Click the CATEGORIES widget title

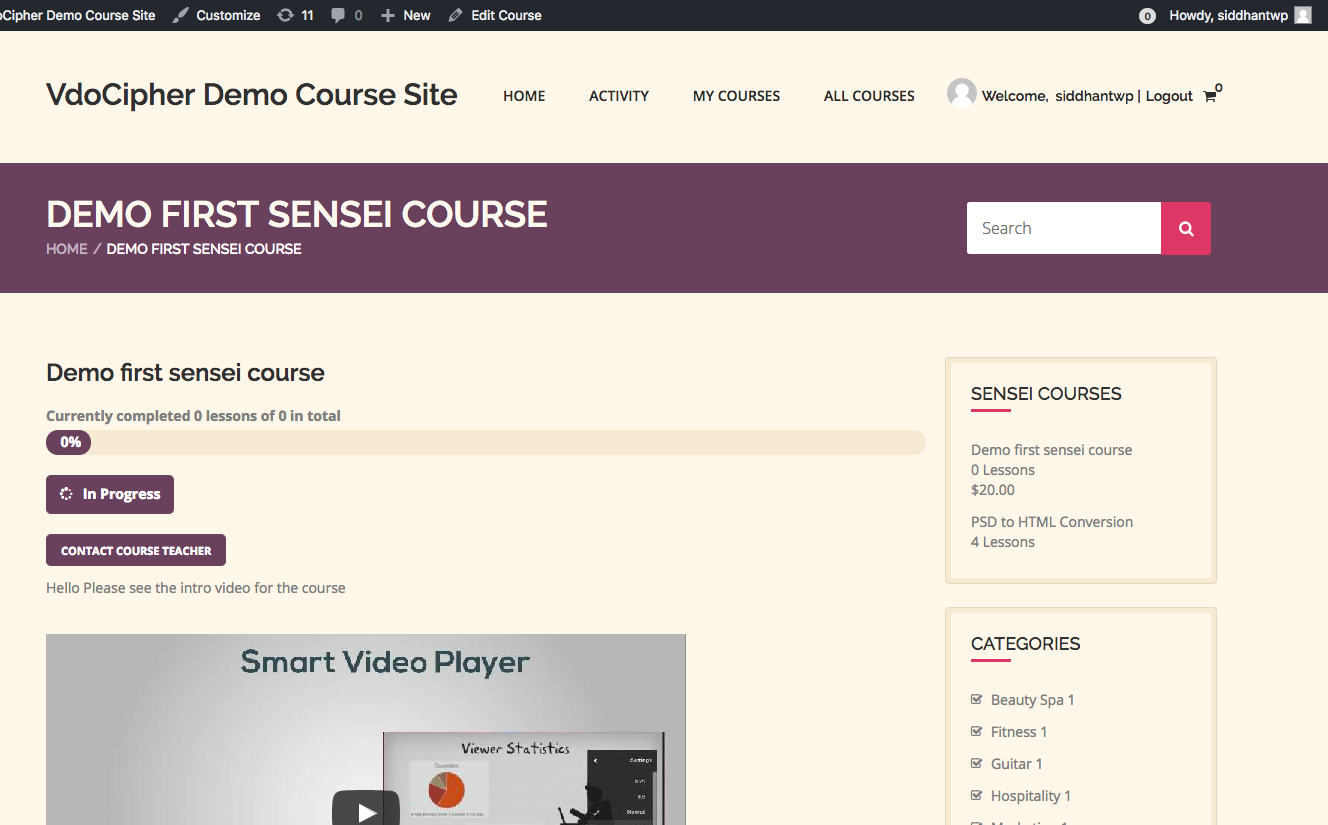(1025, 644)
